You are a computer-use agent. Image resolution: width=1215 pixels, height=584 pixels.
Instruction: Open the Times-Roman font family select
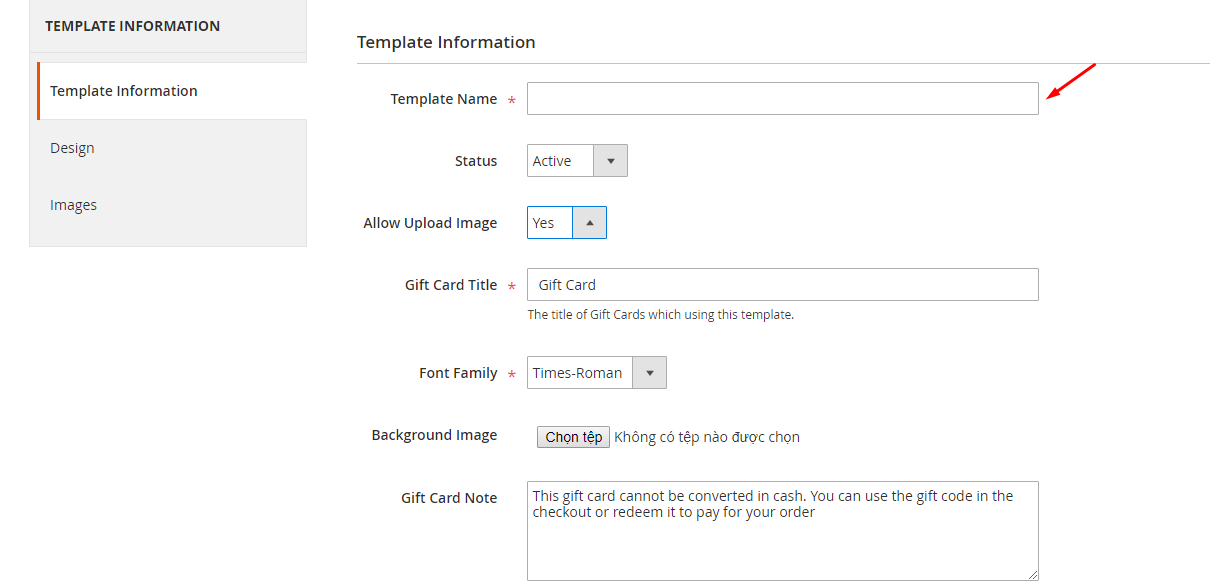pos(597,373)
